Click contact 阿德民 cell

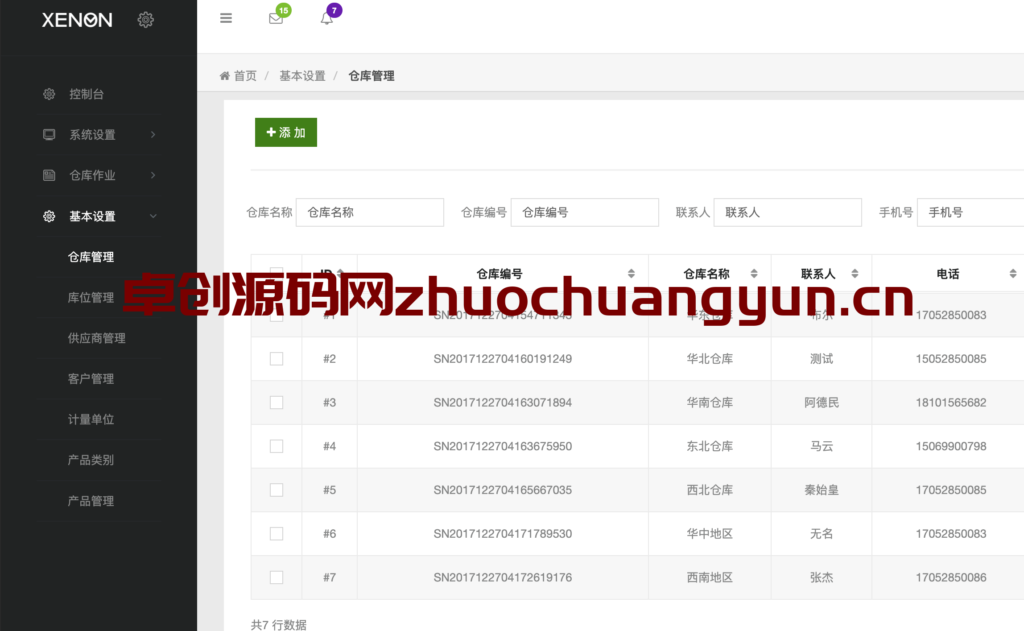822,402
